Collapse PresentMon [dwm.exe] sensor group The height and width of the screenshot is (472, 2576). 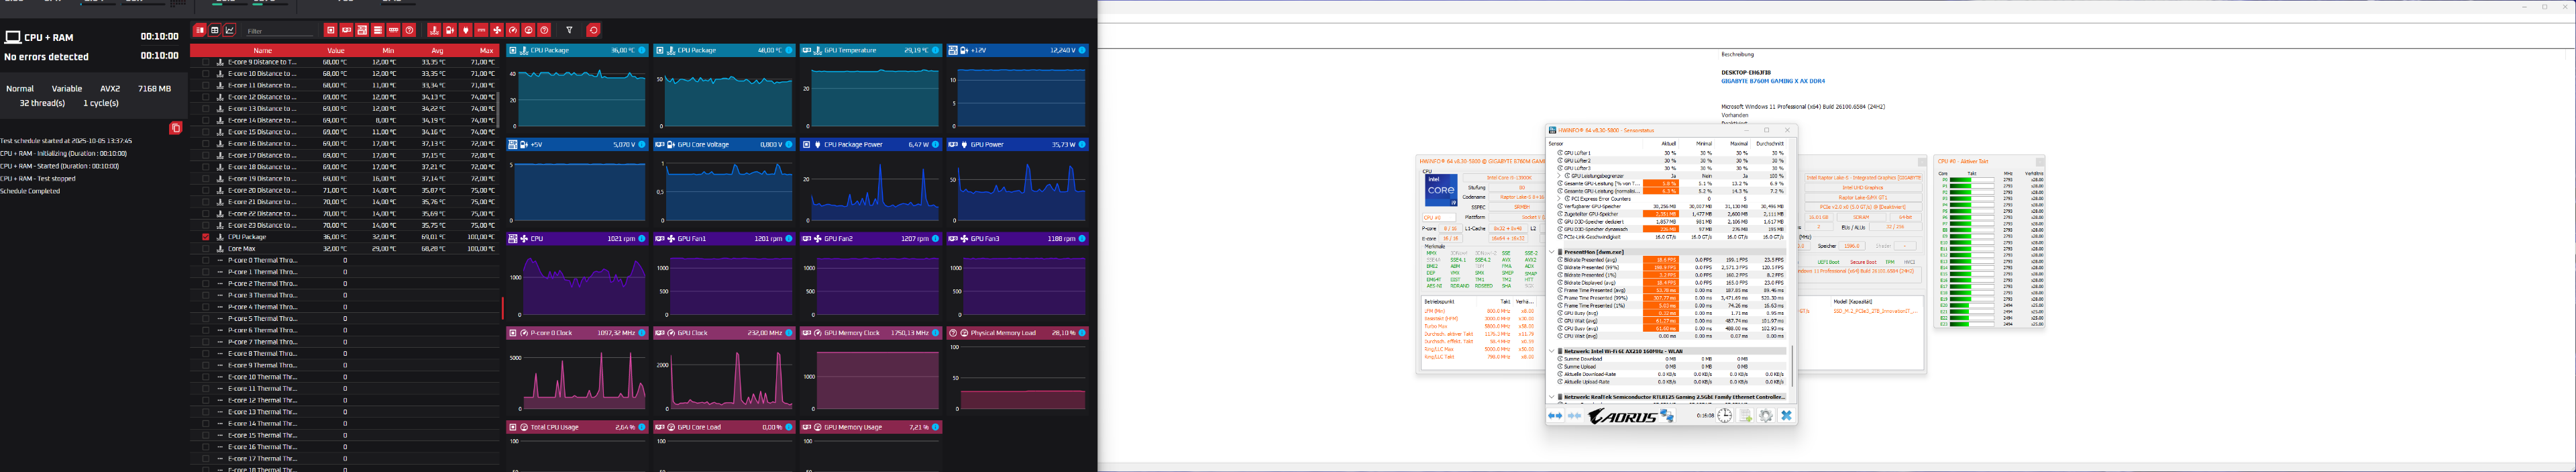point(1552,252)
